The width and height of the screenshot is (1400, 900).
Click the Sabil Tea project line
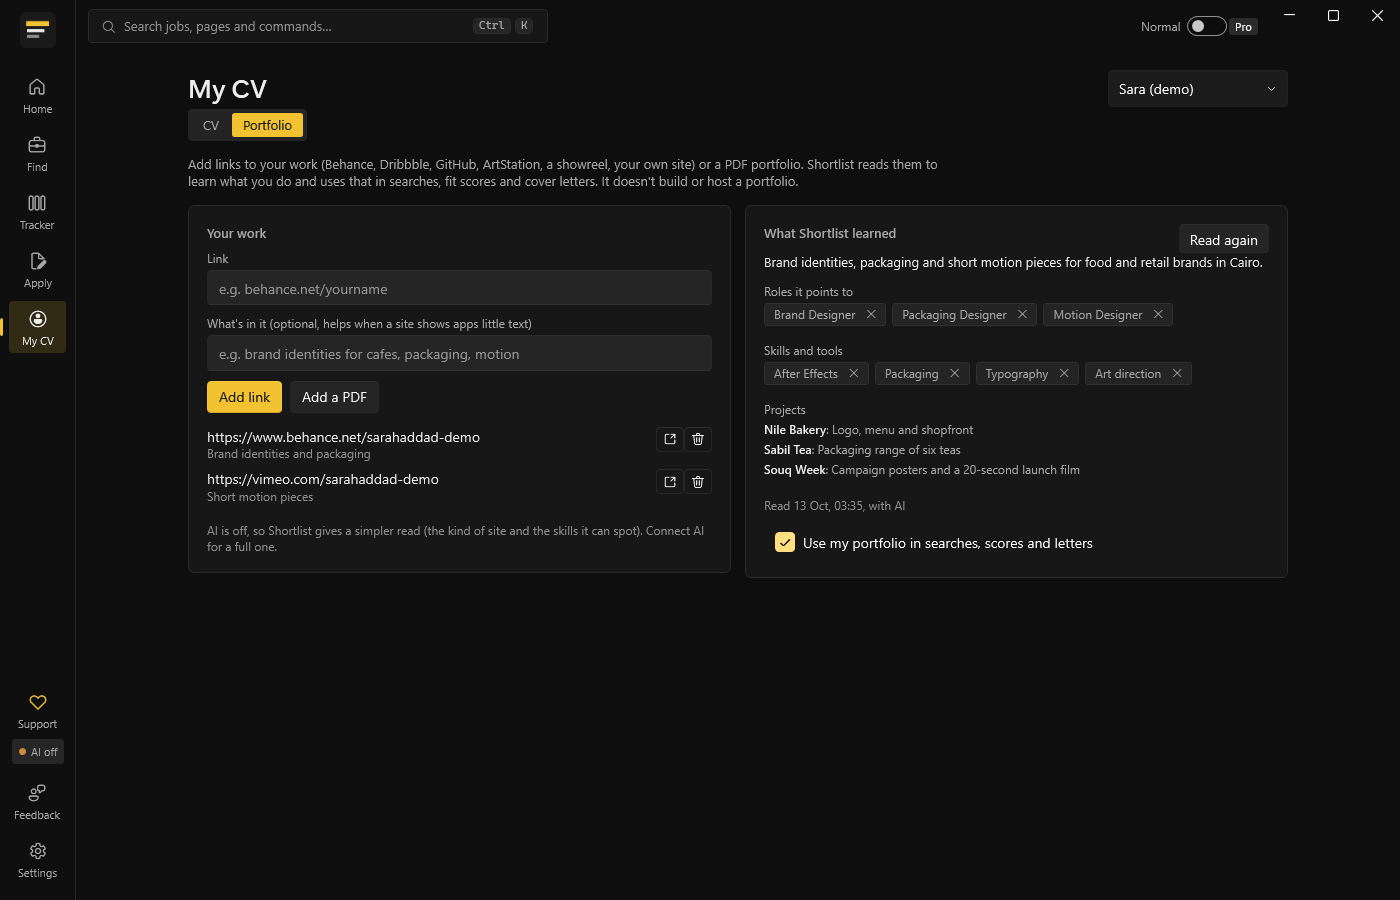(x=862, y=450)
